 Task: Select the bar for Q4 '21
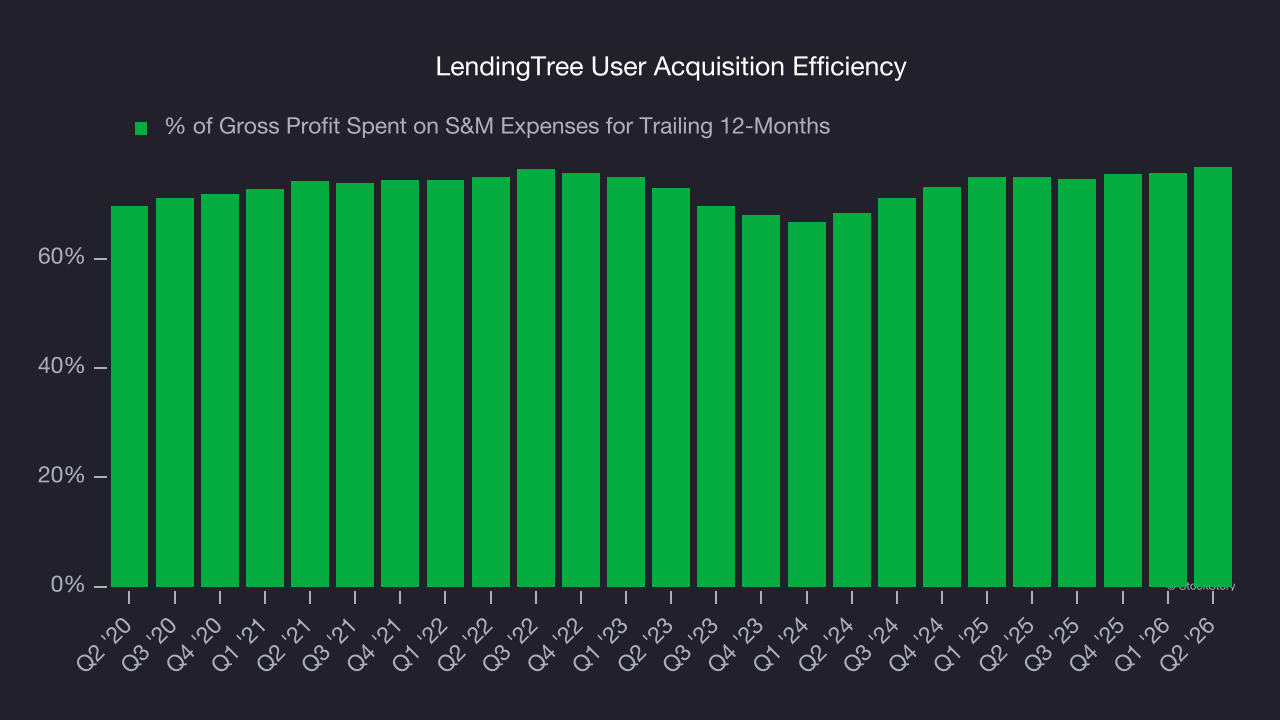[x=400, y=383]
